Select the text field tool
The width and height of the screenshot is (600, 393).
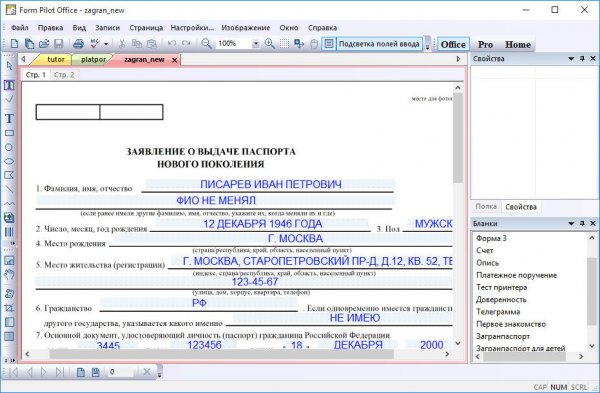point(9,85)
